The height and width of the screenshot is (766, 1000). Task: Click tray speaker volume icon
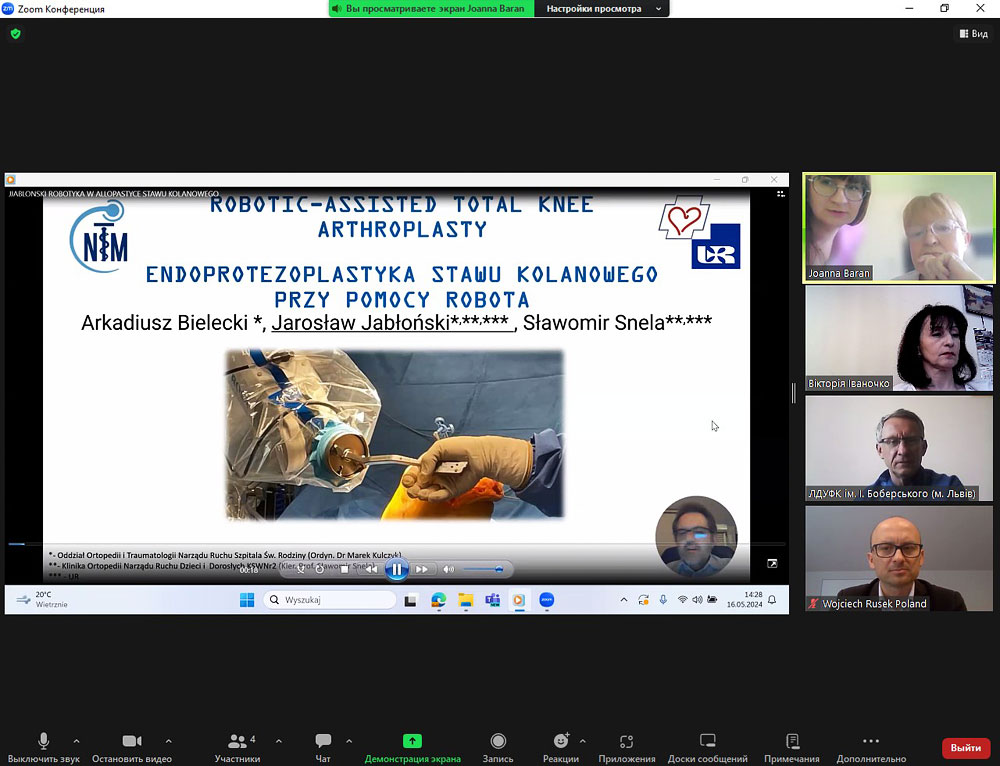[697, 600]
